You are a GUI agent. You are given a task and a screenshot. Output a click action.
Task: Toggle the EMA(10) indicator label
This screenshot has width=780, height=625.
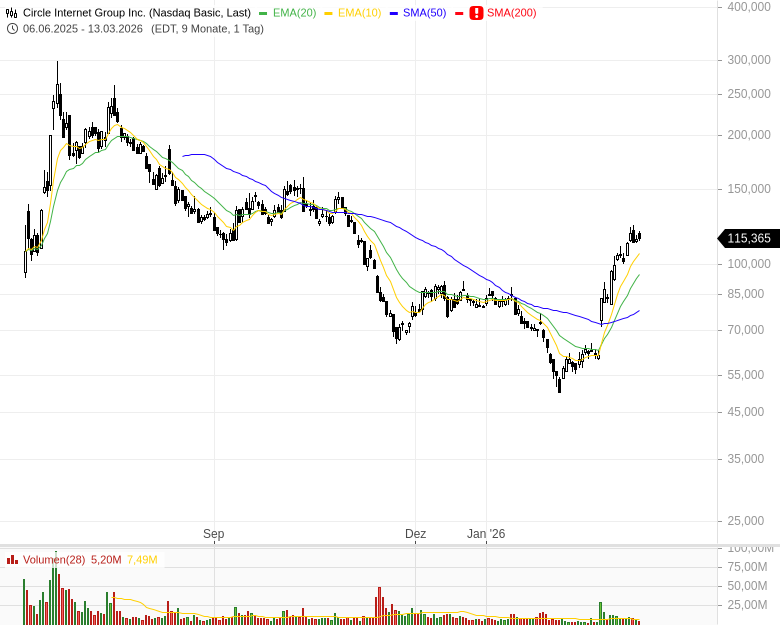click(x=359, y=13)
